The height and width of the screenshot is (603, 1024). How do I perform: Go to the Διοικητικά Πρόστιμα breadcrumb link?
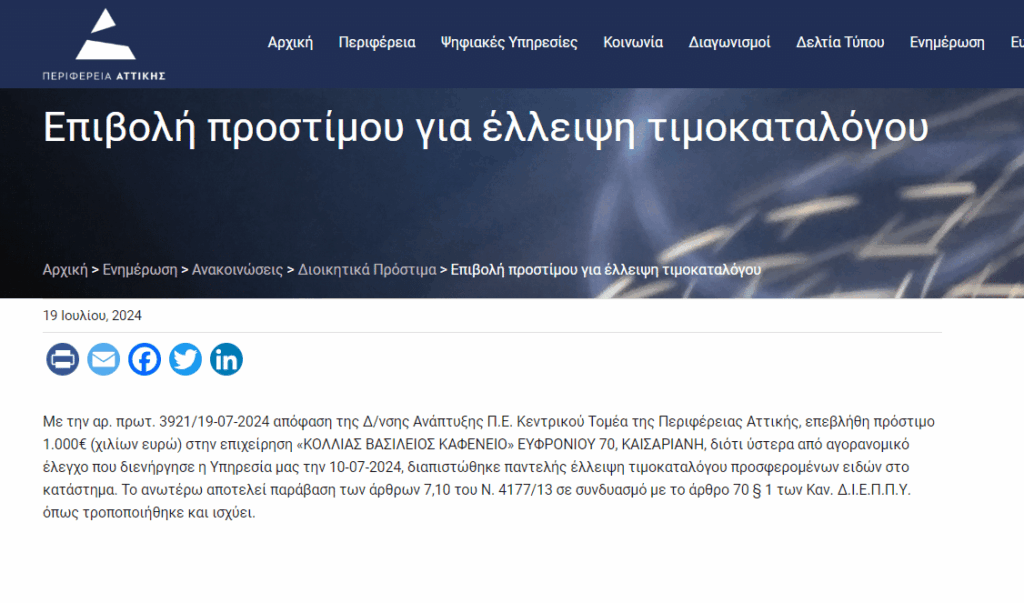coord(367,270)
